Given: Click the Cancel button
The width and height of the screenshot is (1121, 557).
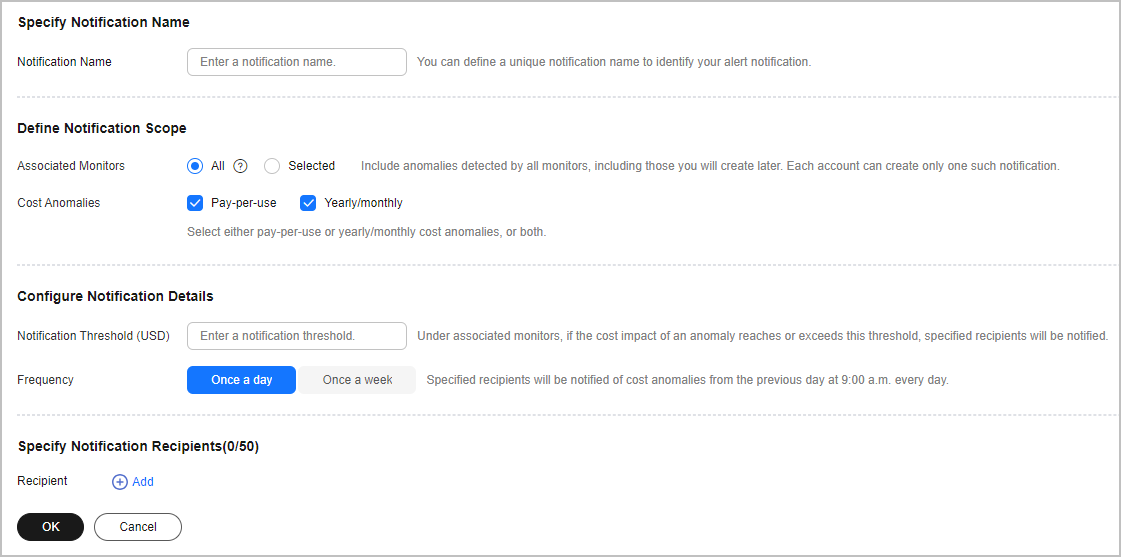Looking at the screenshot, I should pos(138,527).
